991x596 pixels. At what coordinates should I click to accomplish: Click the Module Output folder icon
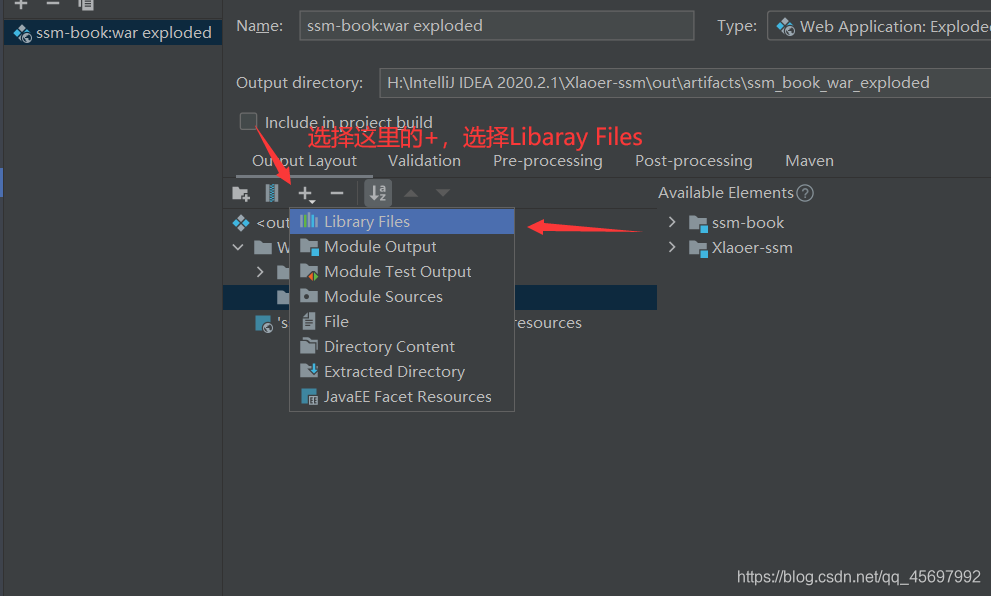click(x=309, y=246)
